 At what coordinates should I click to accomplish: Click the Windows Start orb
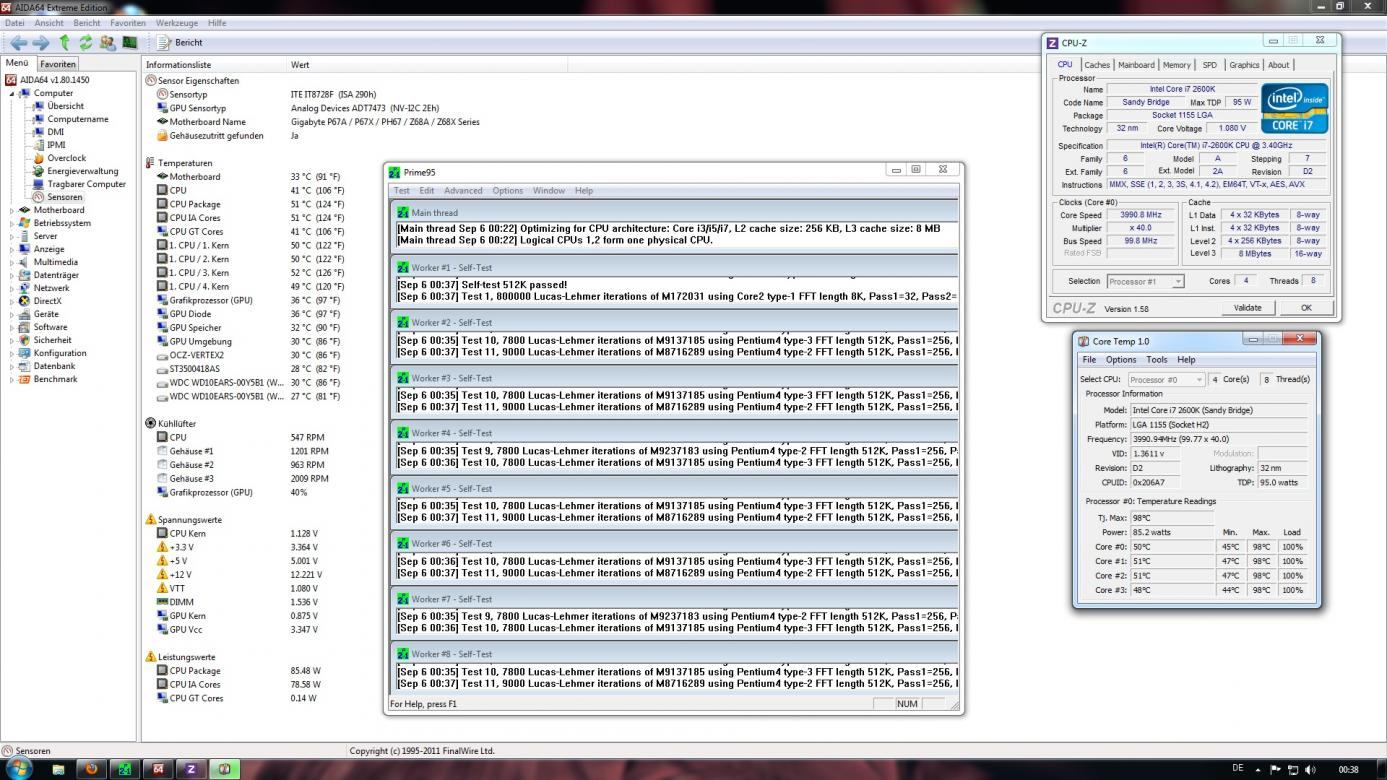(19, 768)
